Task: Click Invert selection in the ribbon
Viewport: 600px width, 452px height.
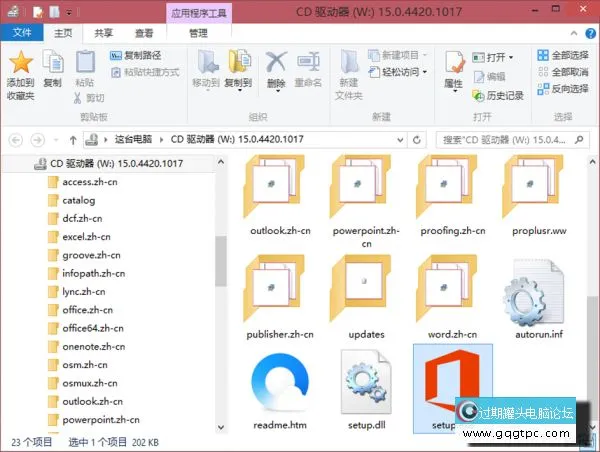Action: tap(563, 89)
